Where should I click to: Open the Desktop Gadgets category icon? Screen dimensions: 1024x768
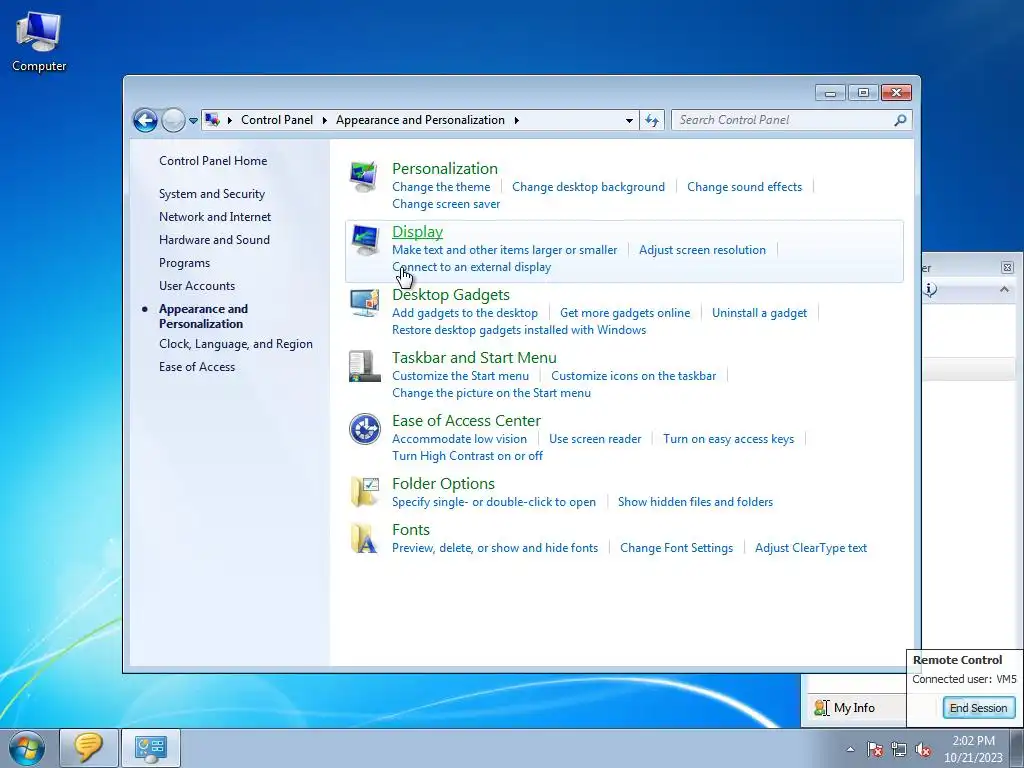click(x=364, y=302)
